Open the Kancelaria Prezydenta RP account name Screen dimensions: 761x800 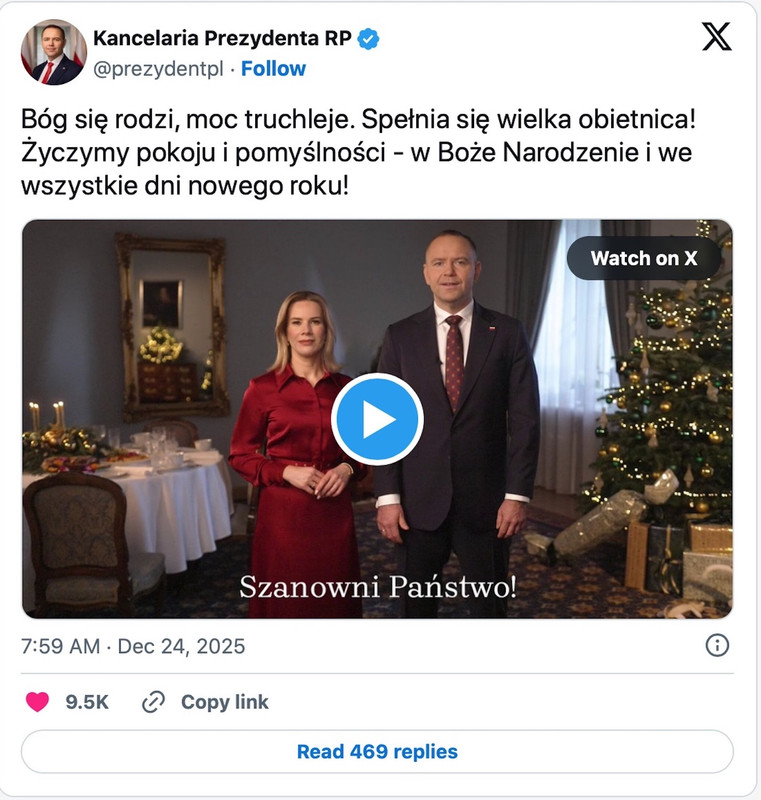(x=222, y=38)
